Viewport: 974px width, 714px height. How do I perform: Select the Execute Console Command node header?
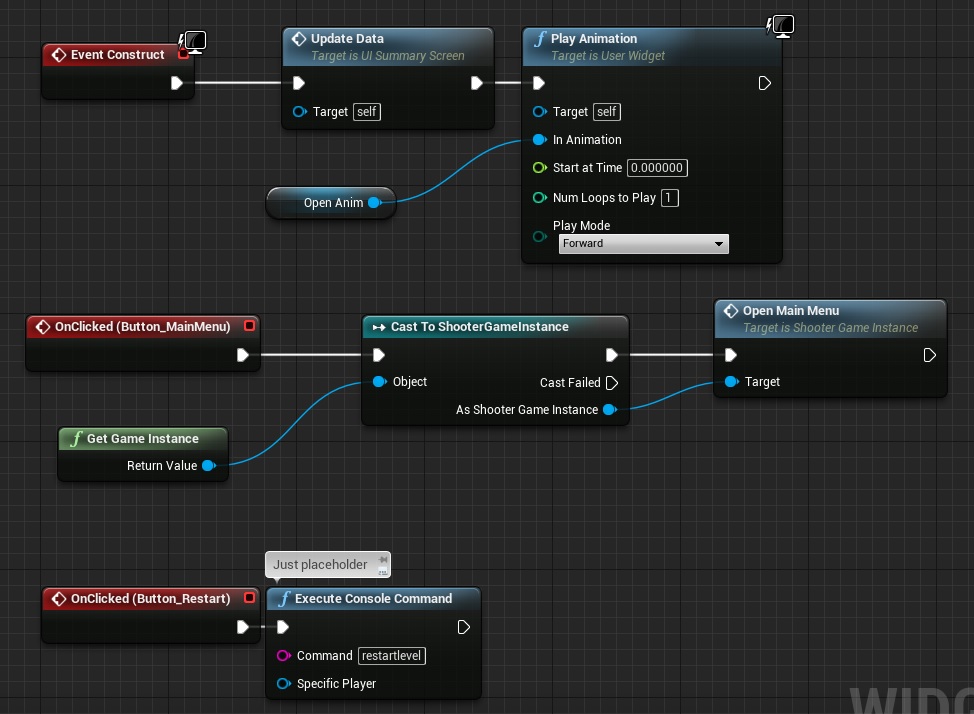click(x=373, y=599)
